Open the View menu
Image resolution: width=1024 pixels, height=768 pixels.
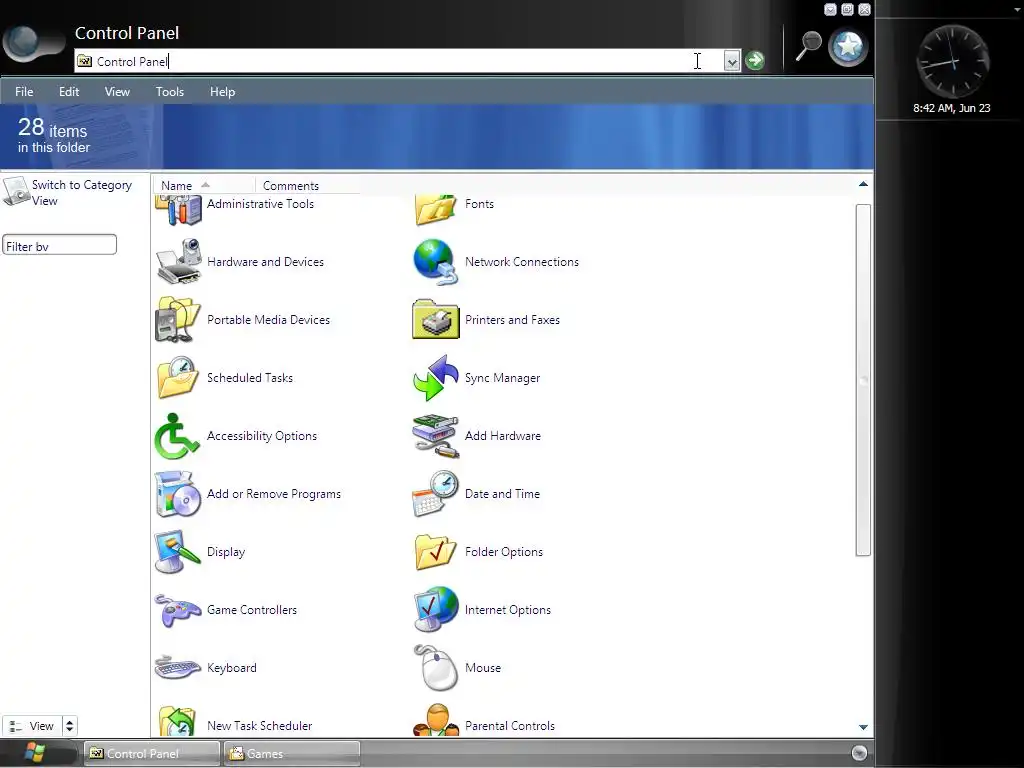pyautogui.click(x=117, y=92)
